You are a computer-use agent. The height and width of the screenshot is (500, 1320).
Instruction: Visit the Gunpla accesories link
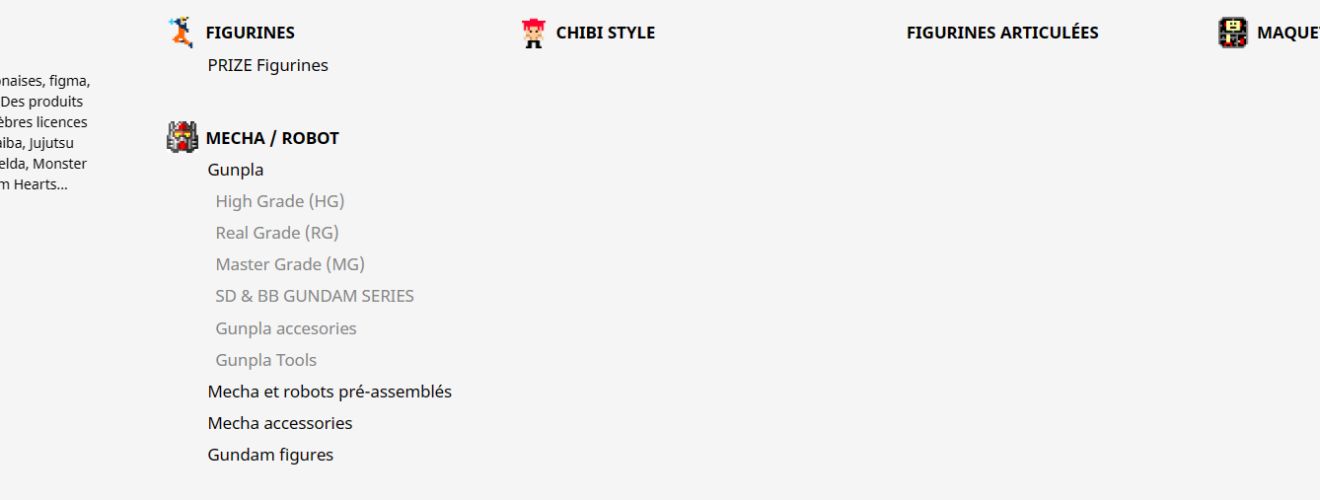286,328
